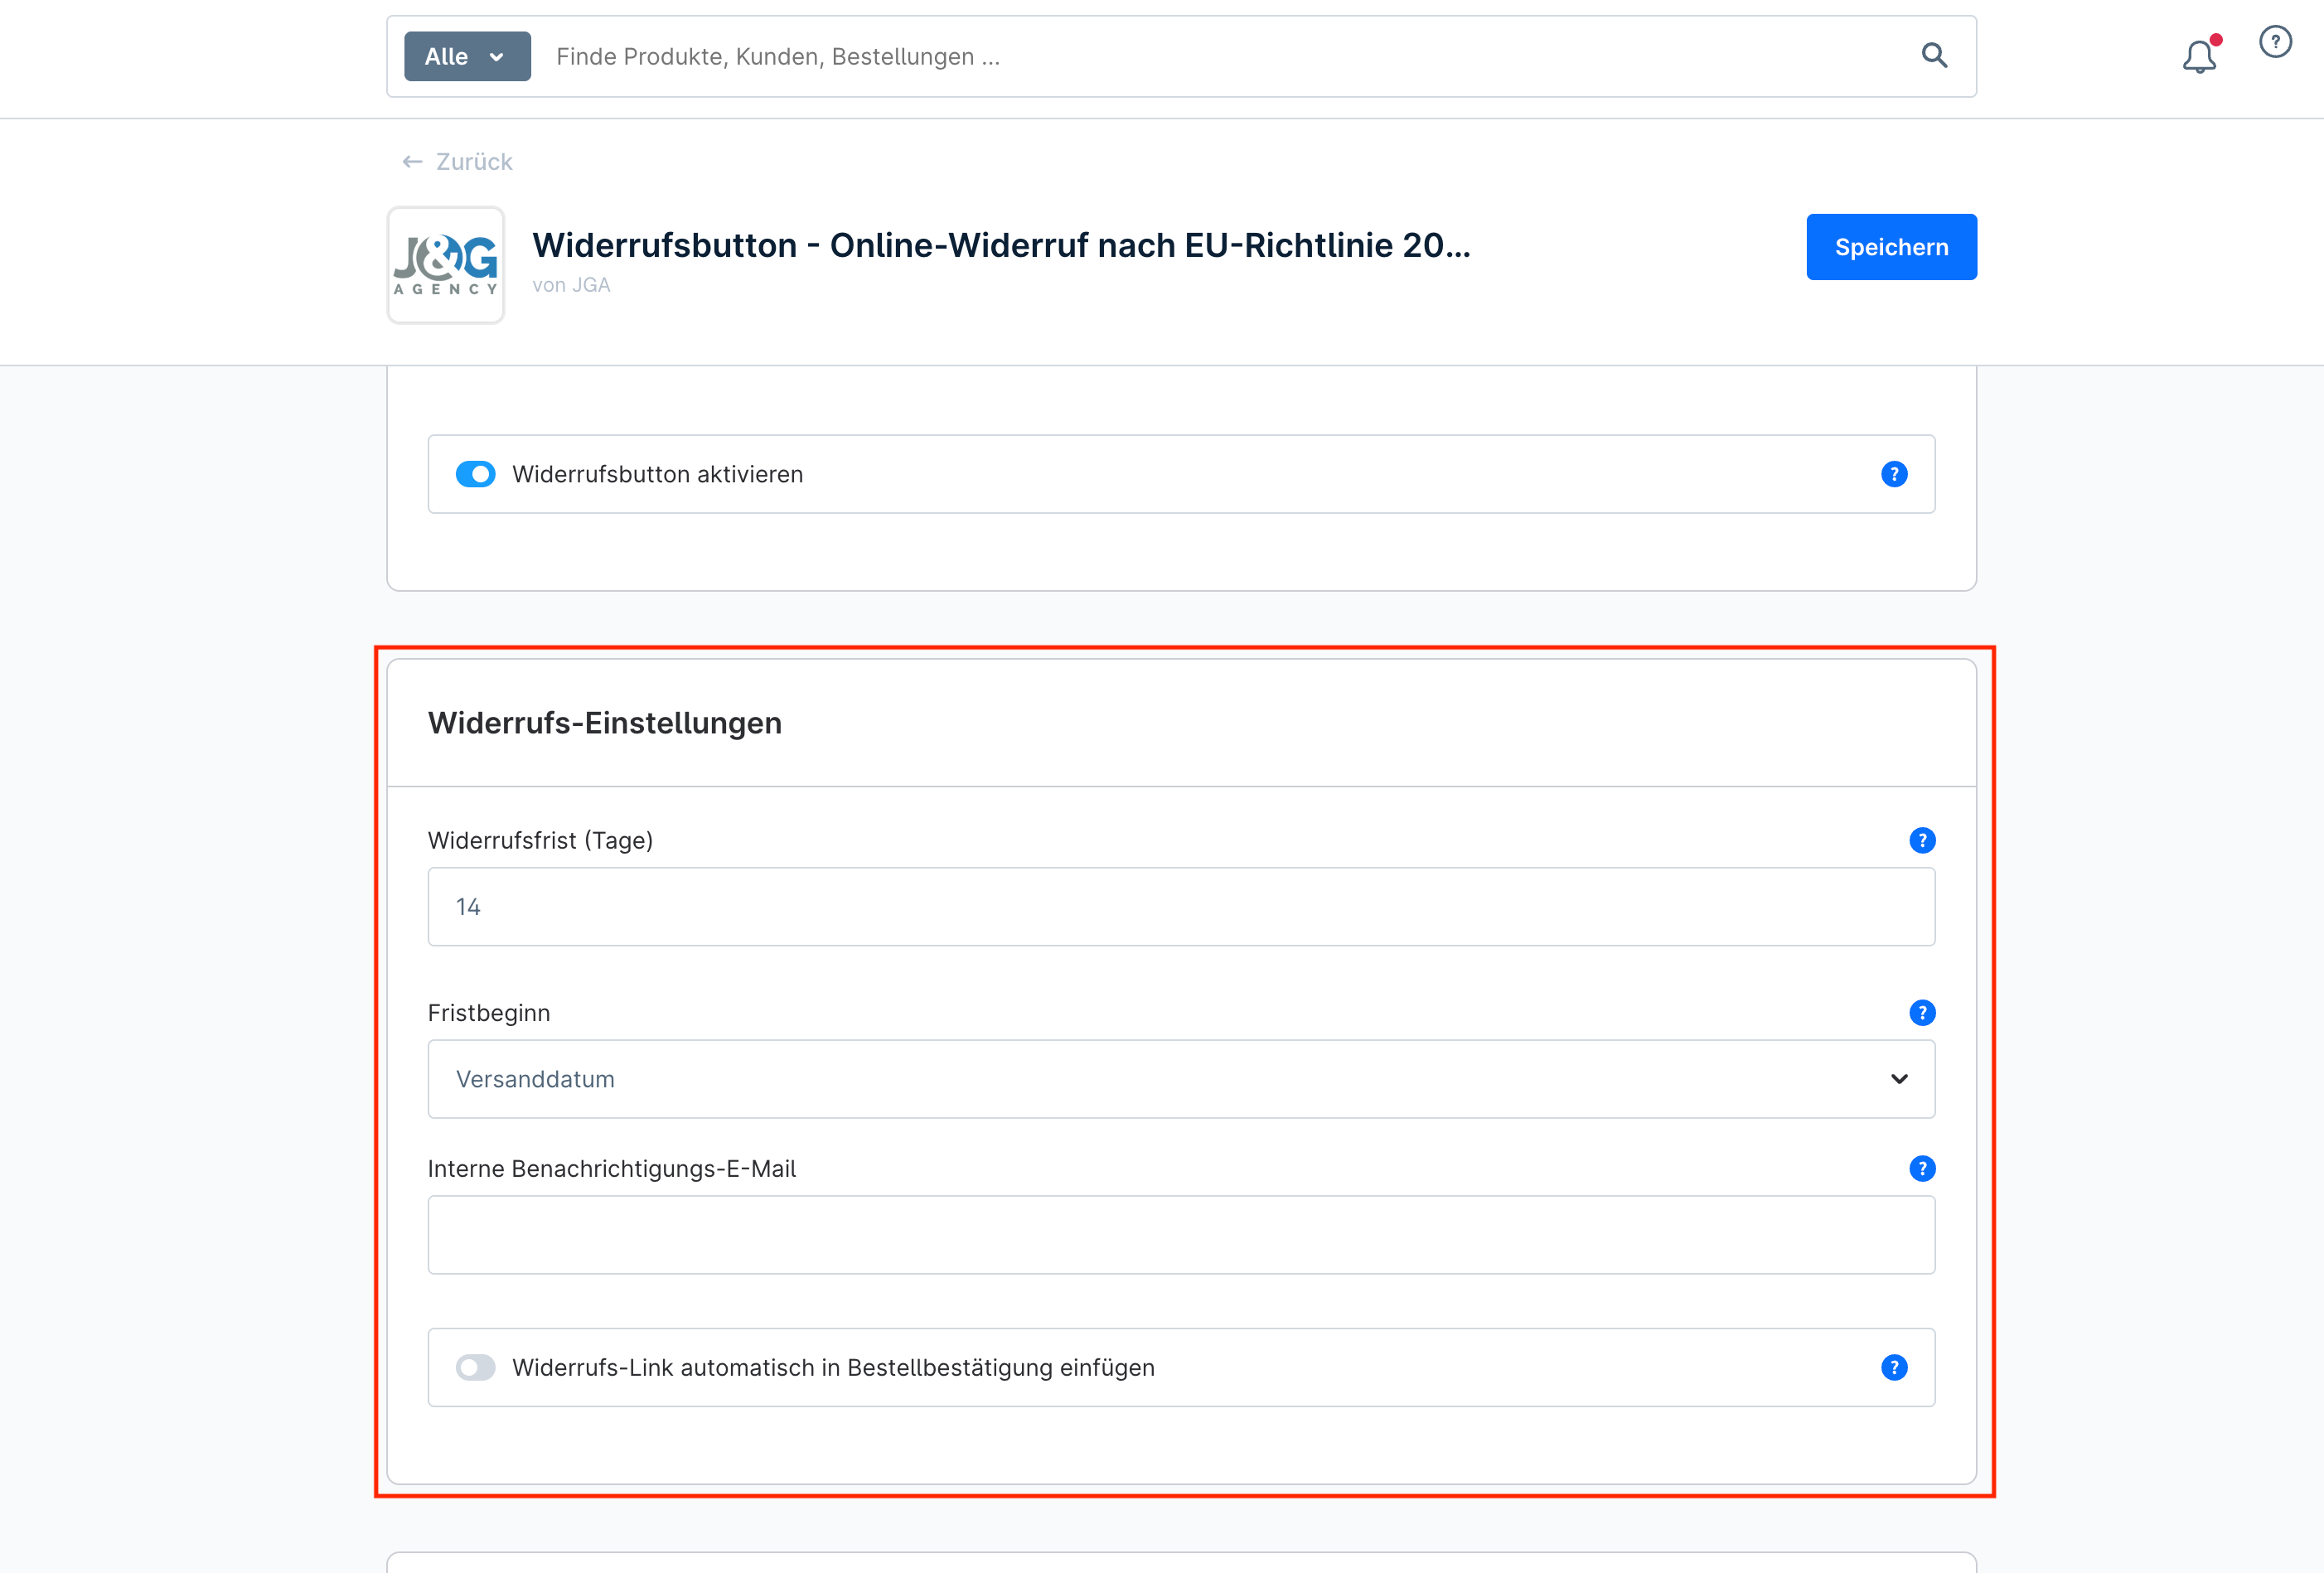2324x1573 pixels.
Task: Show help for Interne Benachrichtigungs-E-Mail
Action: click(x=1921, y=1169)
